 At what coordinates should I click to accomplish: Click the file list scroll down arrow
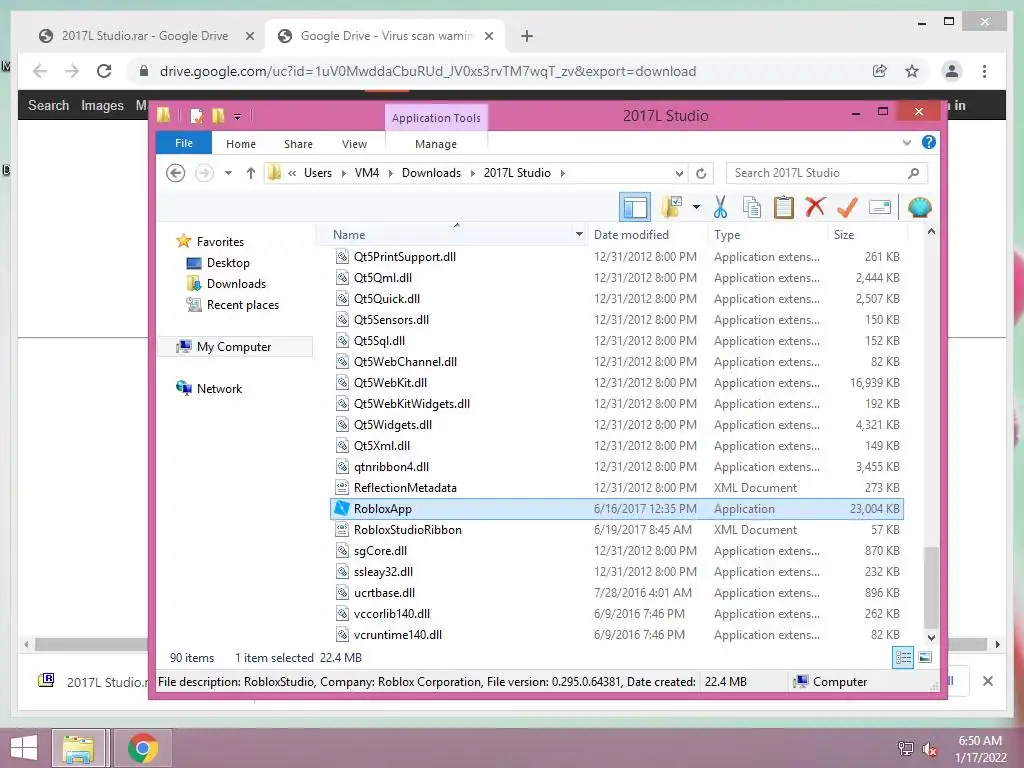931,637
